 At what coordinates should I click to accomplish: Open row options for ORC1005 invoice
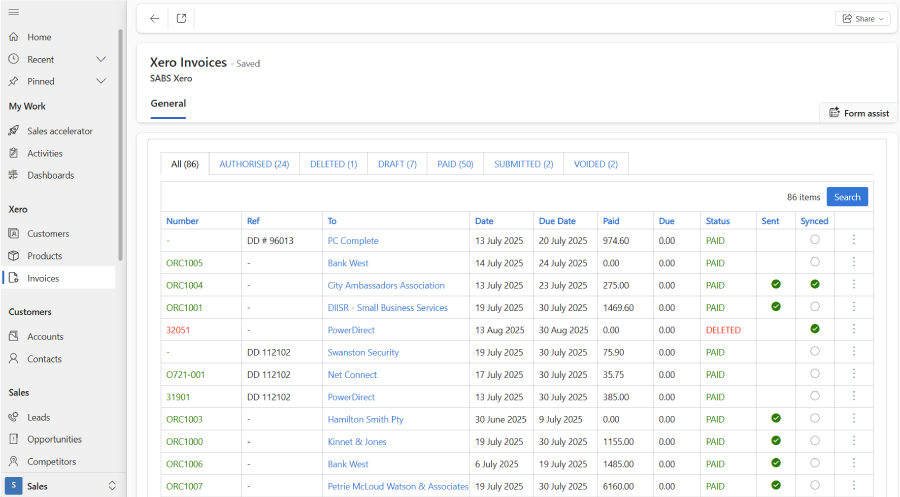(x=853, y=263)
